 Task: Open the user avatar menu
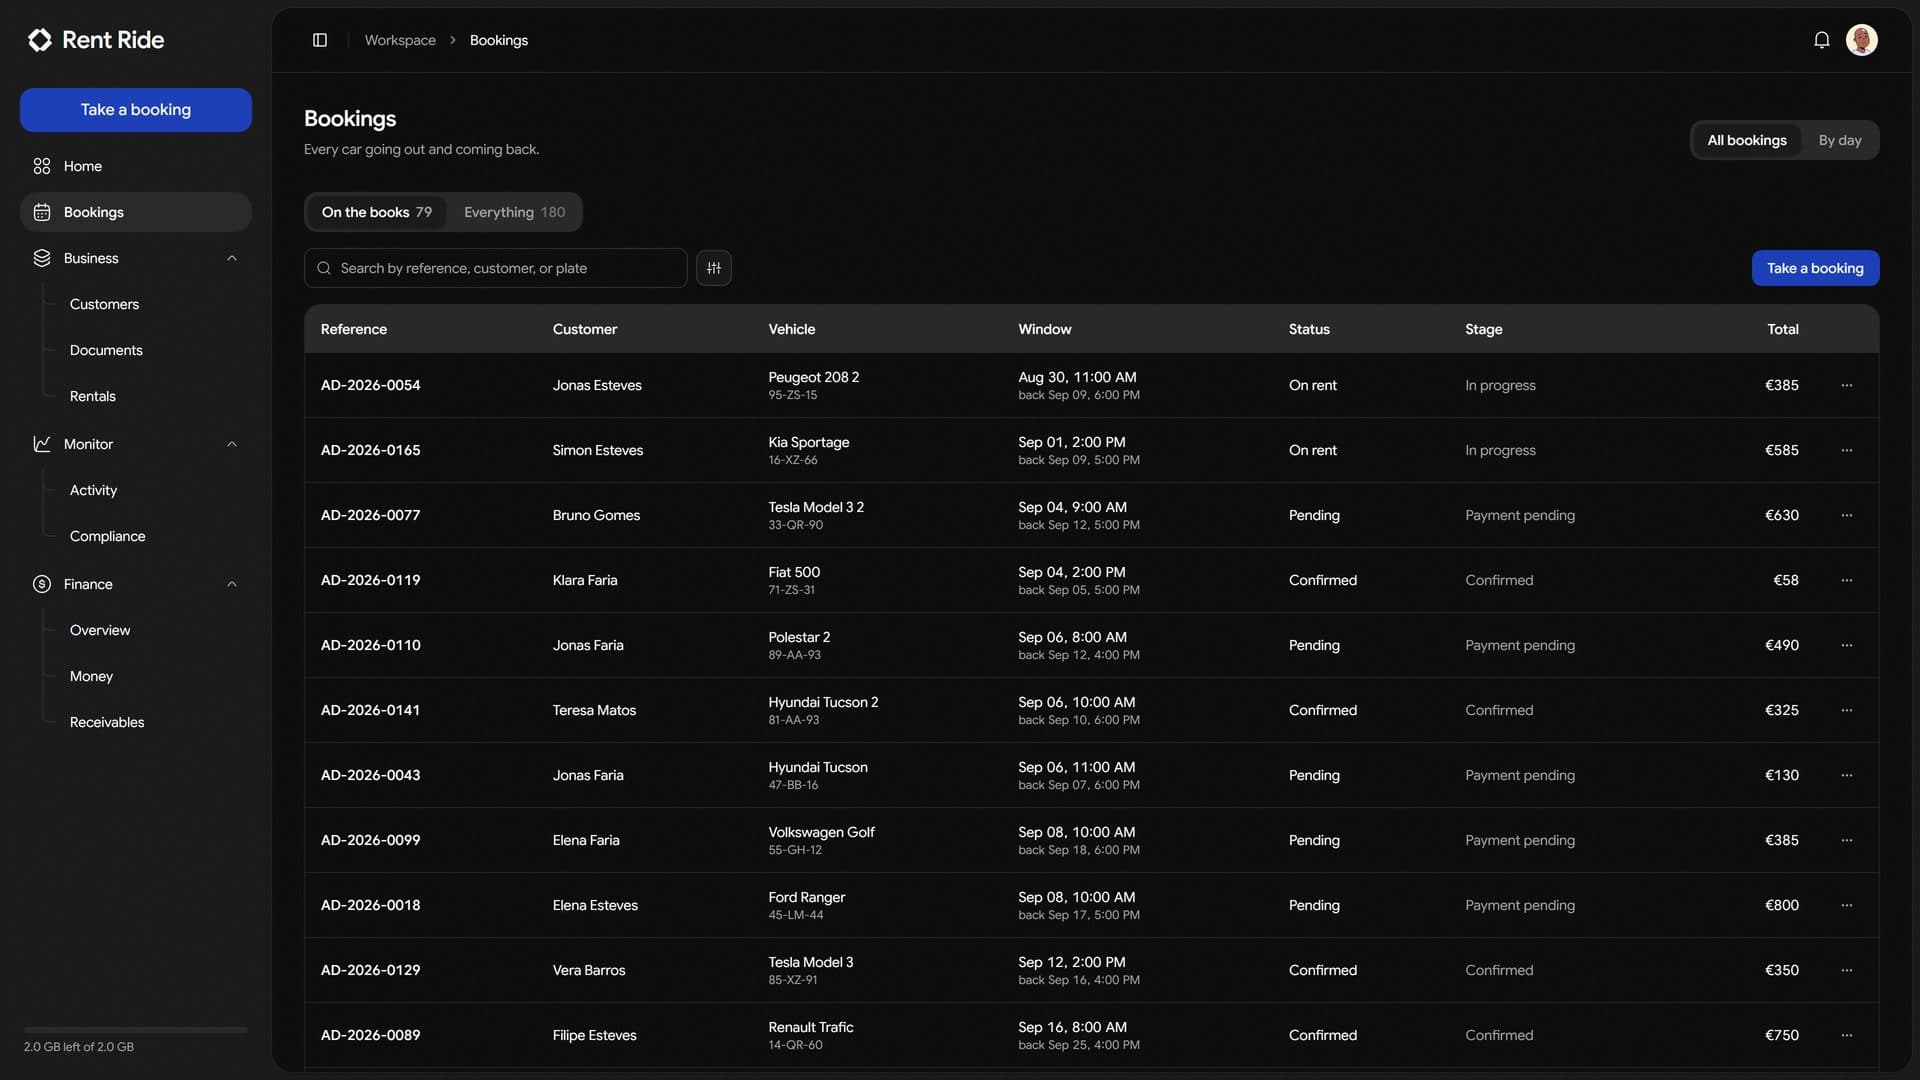pyautogui.click(x=1861, y=40)
